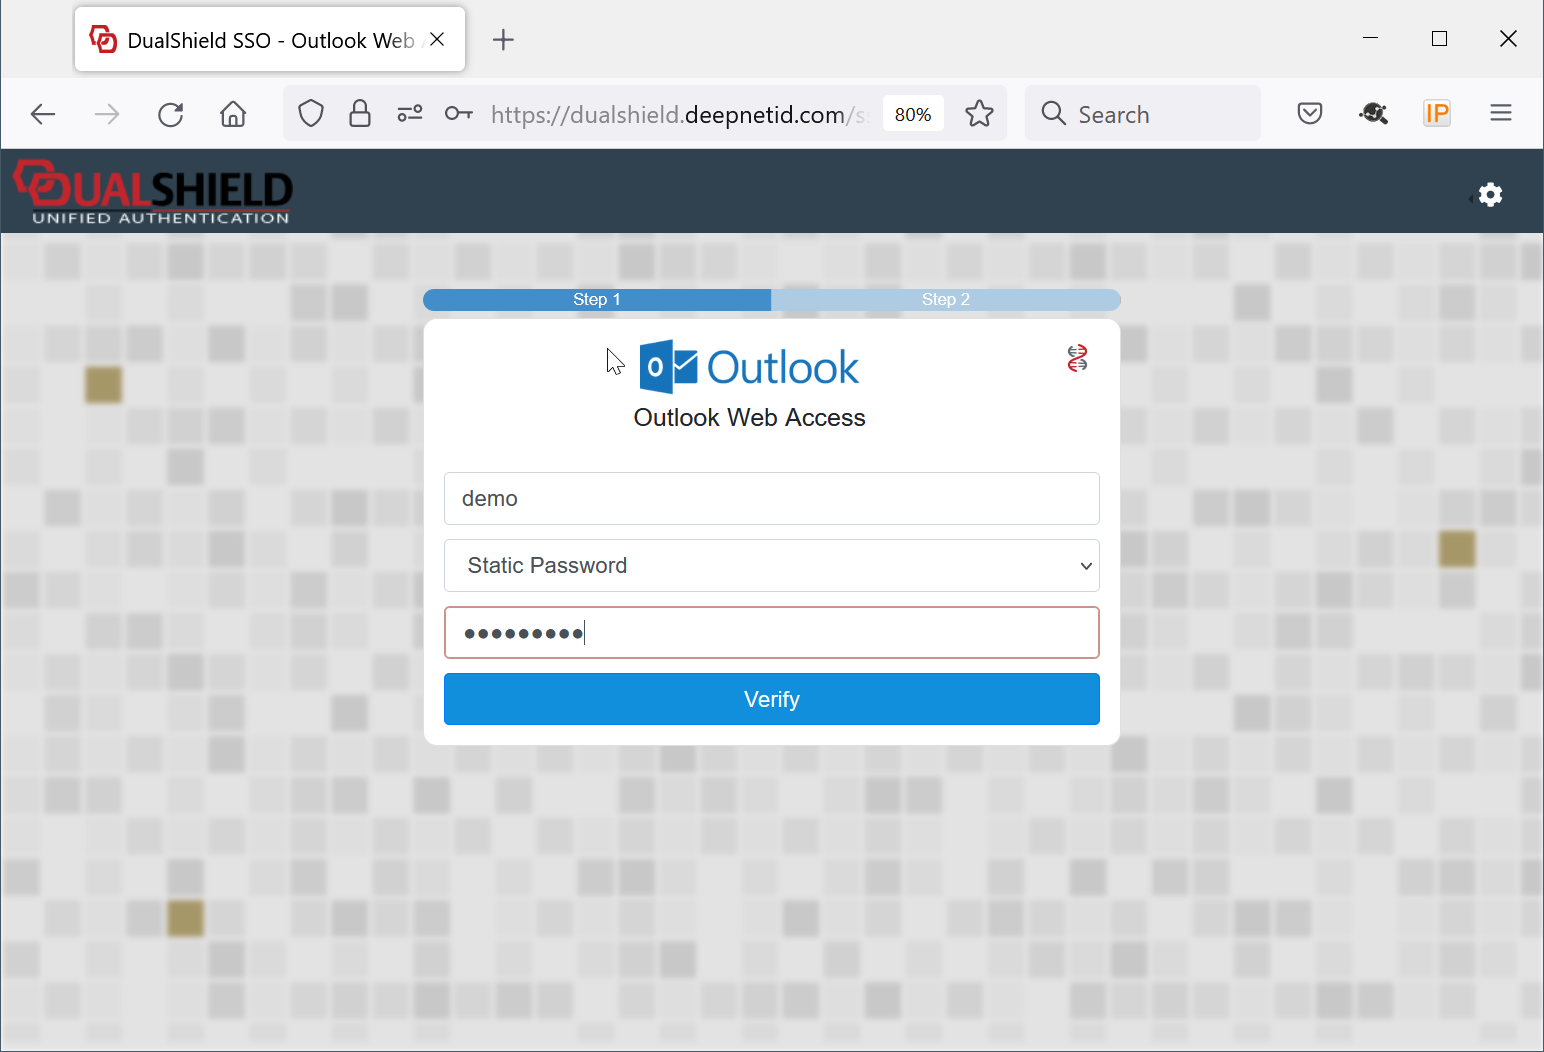Go to the browser Home page
Viewport: 1544px width, 1052px height.
[x=233, y=114]
